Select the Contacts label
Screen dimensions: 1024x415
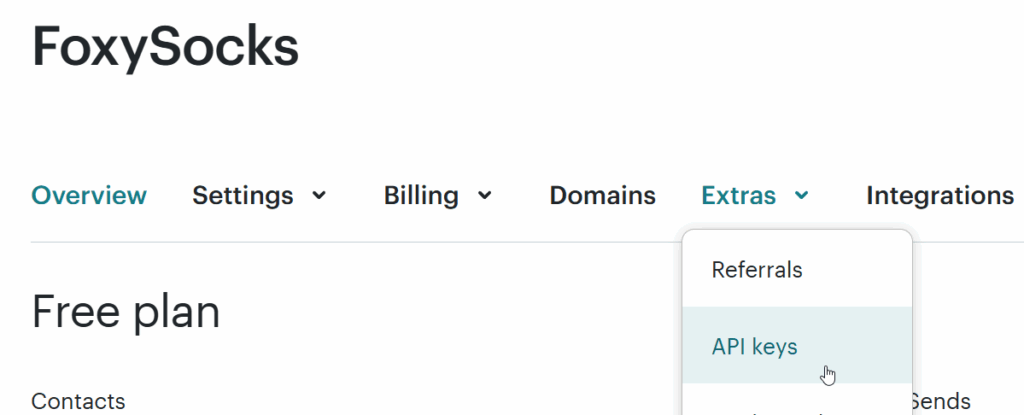pos(79,401)
